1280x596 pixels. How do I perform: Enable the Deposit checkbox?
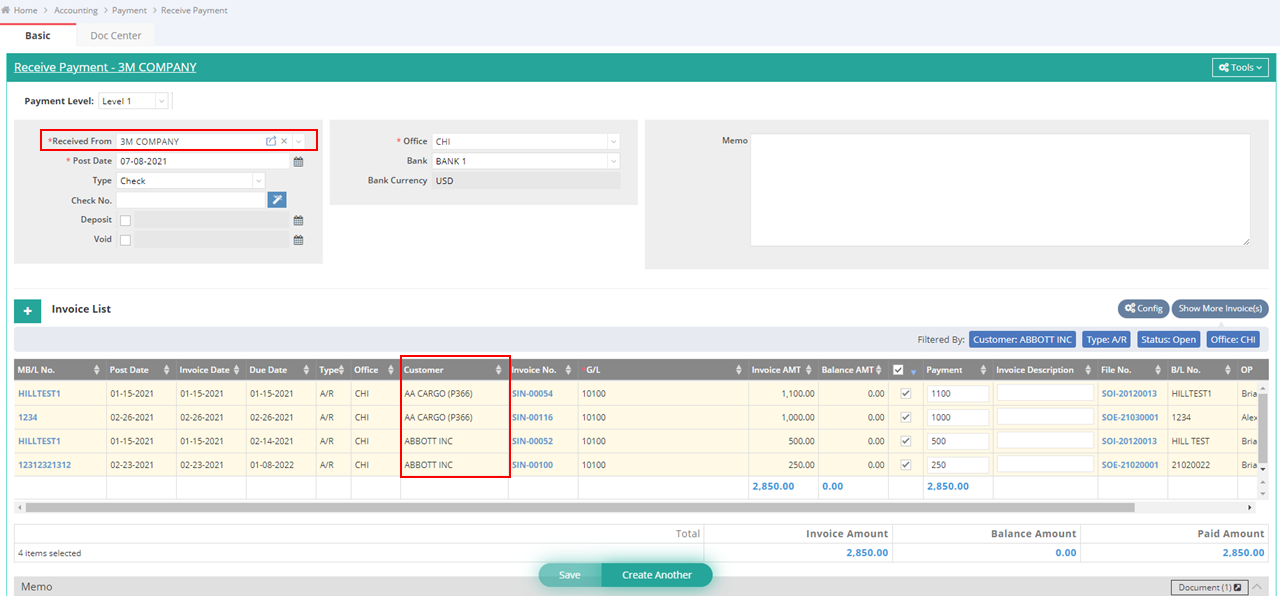point(125,220)
